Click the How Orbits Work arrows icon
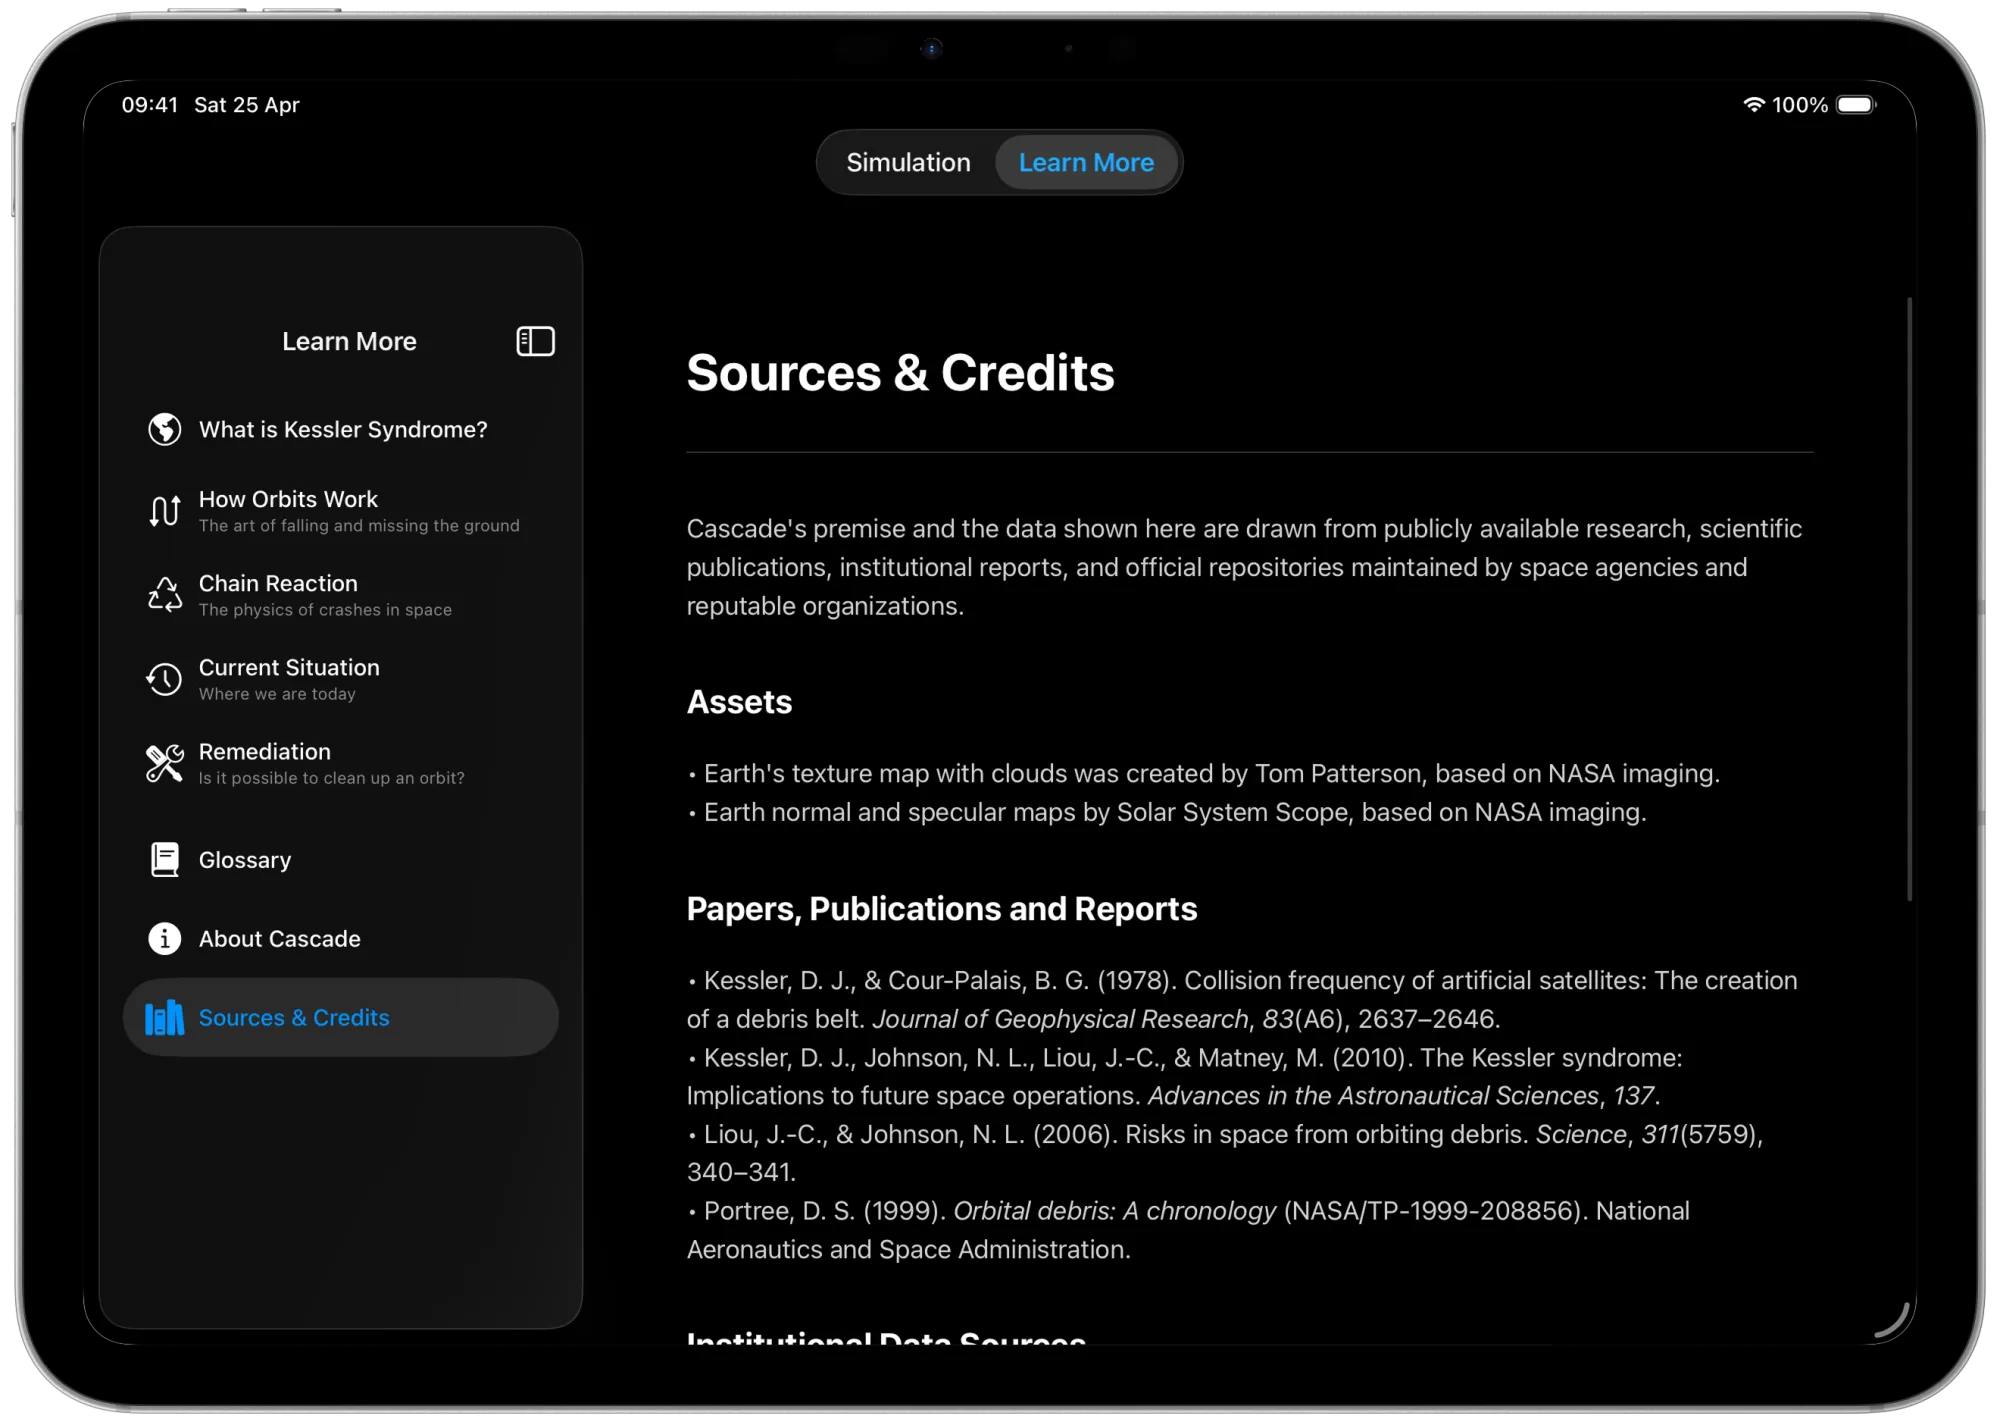The width and height of the screenshot is (2000, 1425). tap(165, 511)
